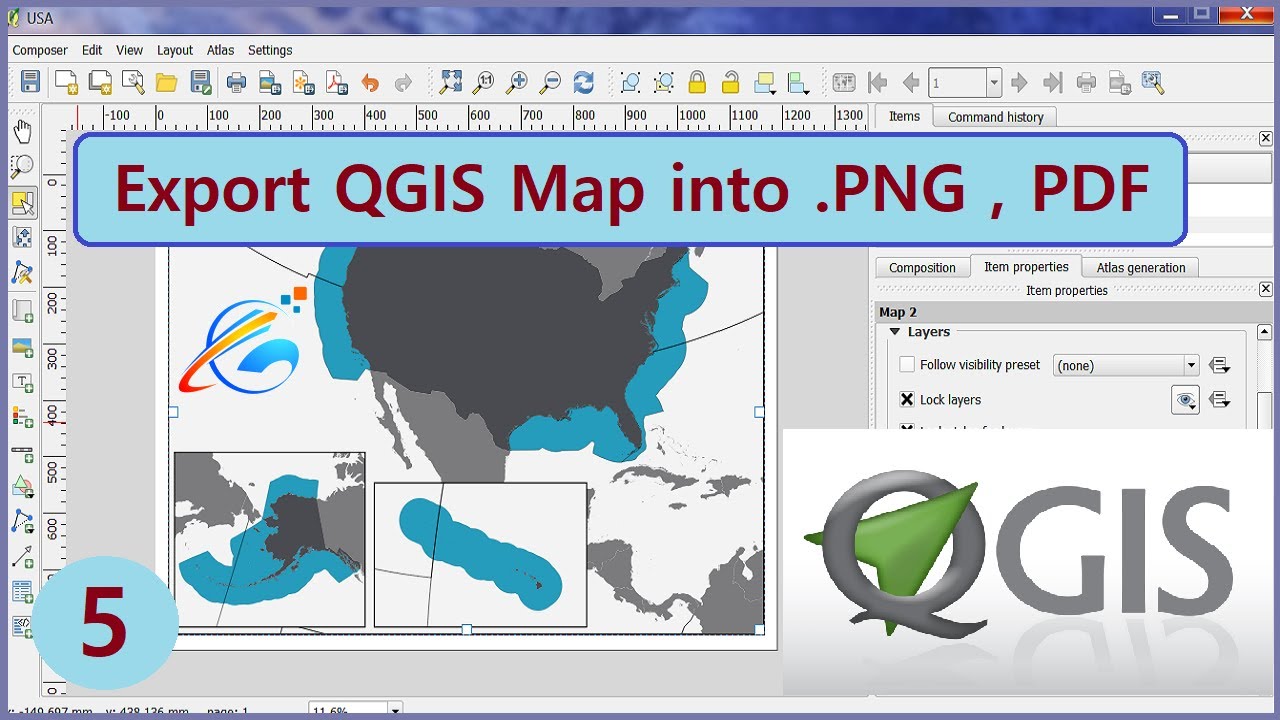
Task: Create a New Composer
Action: click(x=66, y=82)
